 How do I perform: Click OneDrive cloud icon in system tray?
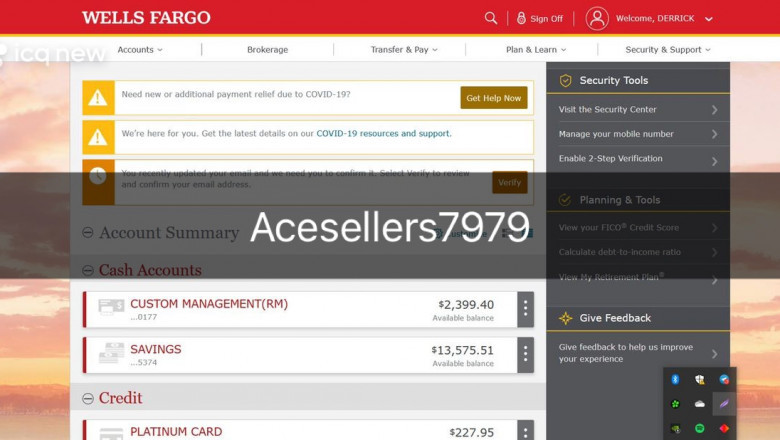coord(700,404)
